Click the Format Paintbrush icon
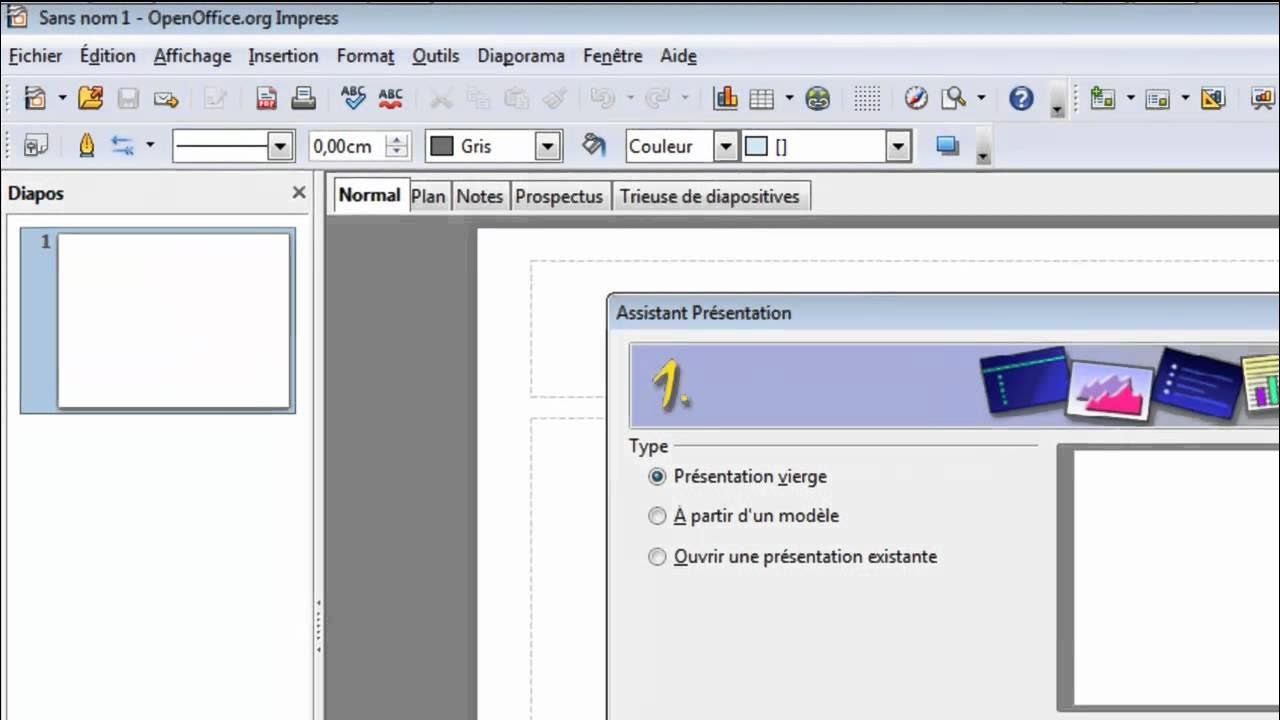This screenshot has height=720, width=1280. point(554,98)
